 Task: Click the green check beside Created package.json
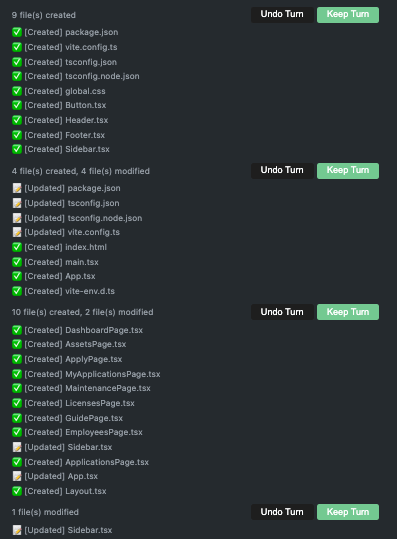tap(17, 32)
